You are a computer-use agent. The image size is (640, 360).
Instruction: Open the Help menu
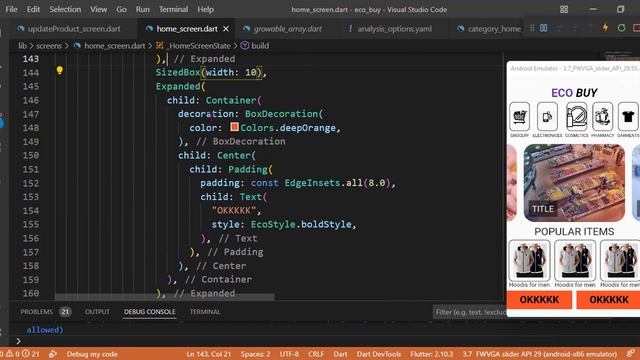click(x=205, y=9)
